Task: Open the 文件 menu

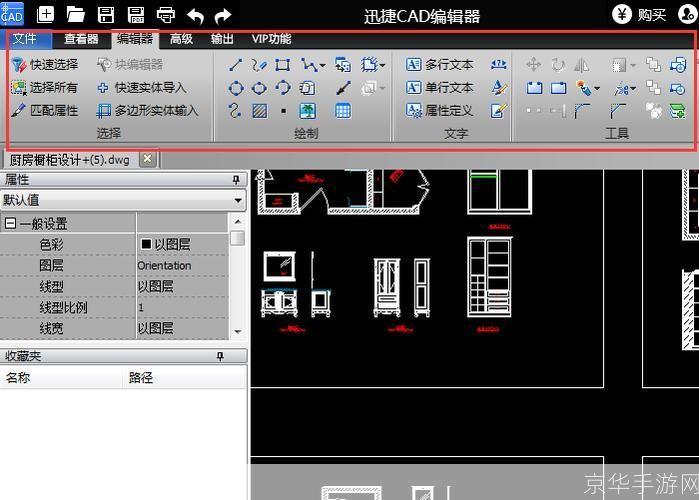Action: pos(25,39)
